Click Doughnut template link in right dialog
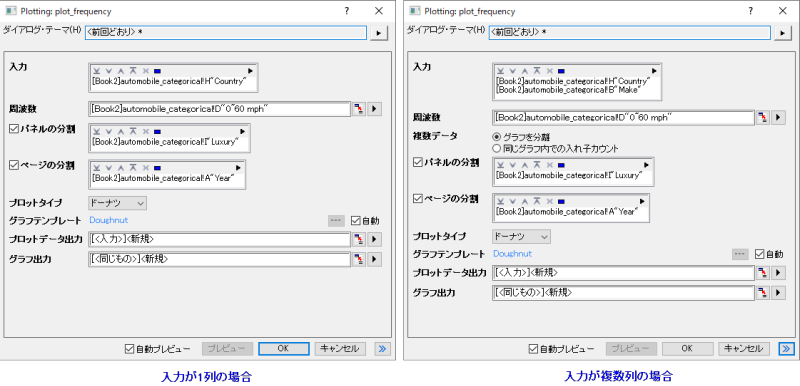This screenshot has height=386, width=800. (x=512, y=253)
